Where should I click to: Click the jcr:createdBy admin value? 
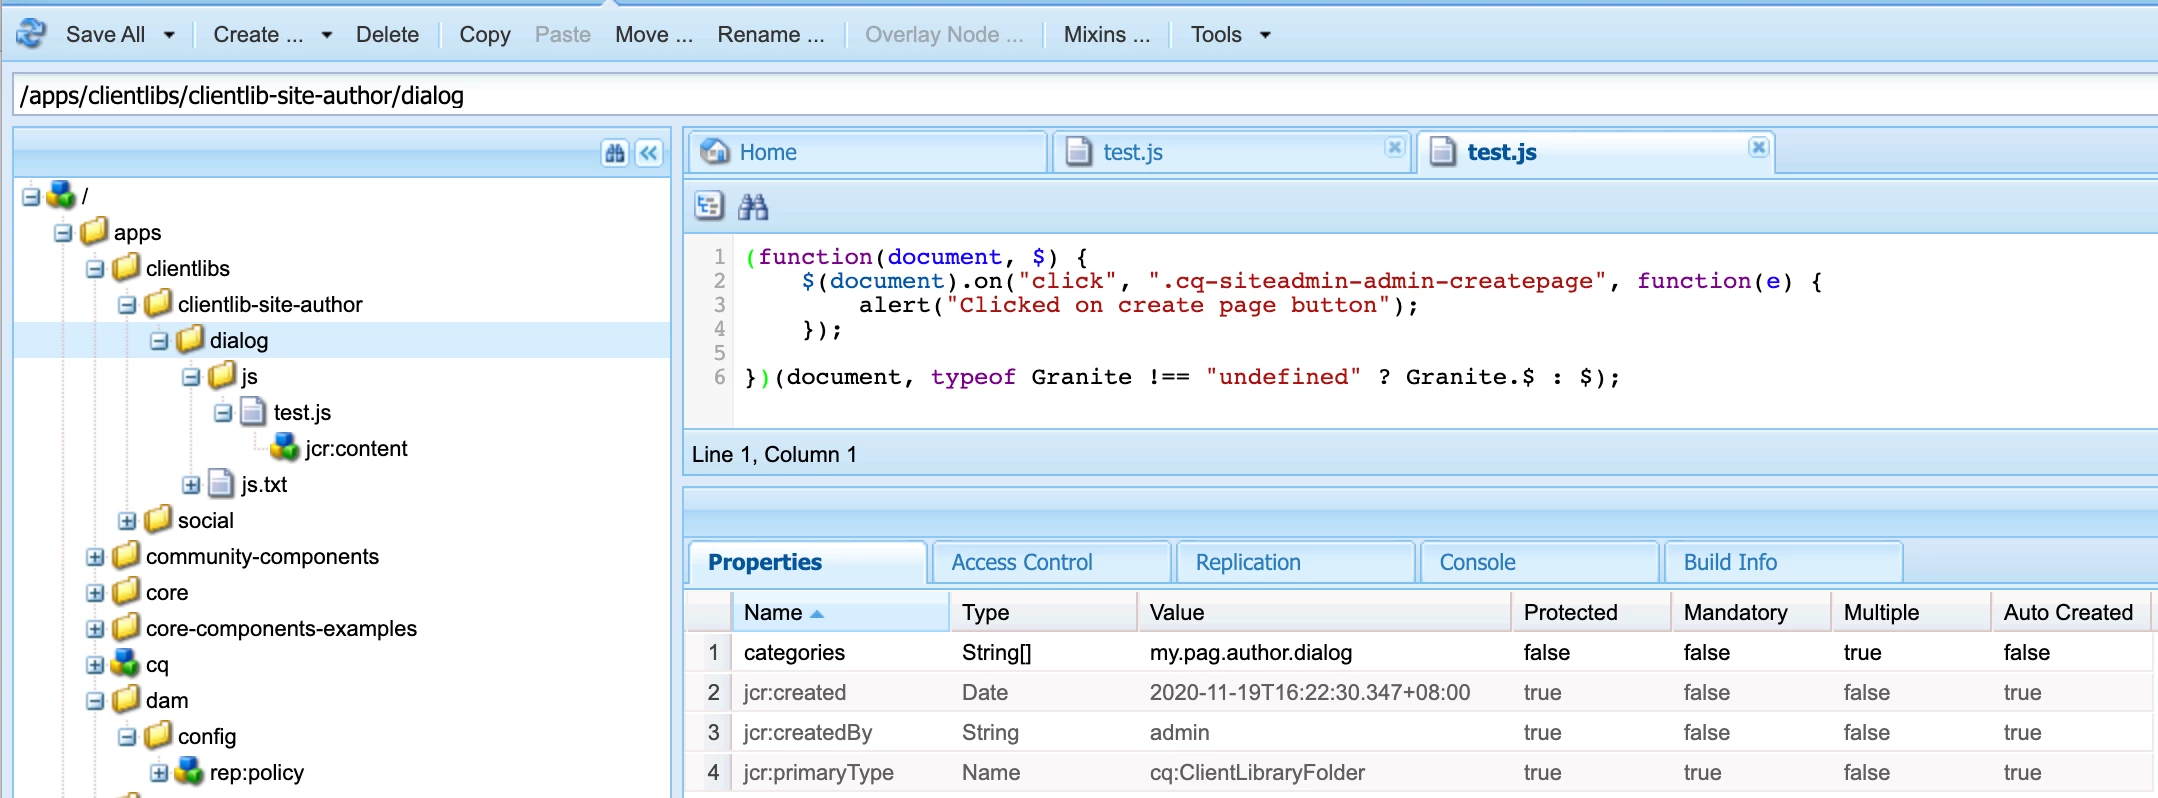tap(1179, 732)
